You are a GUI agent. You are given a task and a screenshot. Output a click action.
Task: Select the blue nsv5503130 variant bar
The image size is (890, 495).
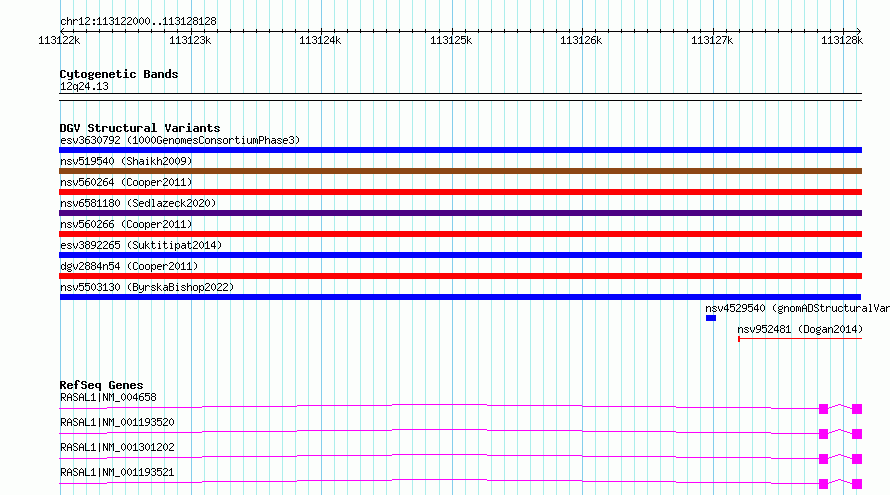pyautogui.click(x=460, y=297)
